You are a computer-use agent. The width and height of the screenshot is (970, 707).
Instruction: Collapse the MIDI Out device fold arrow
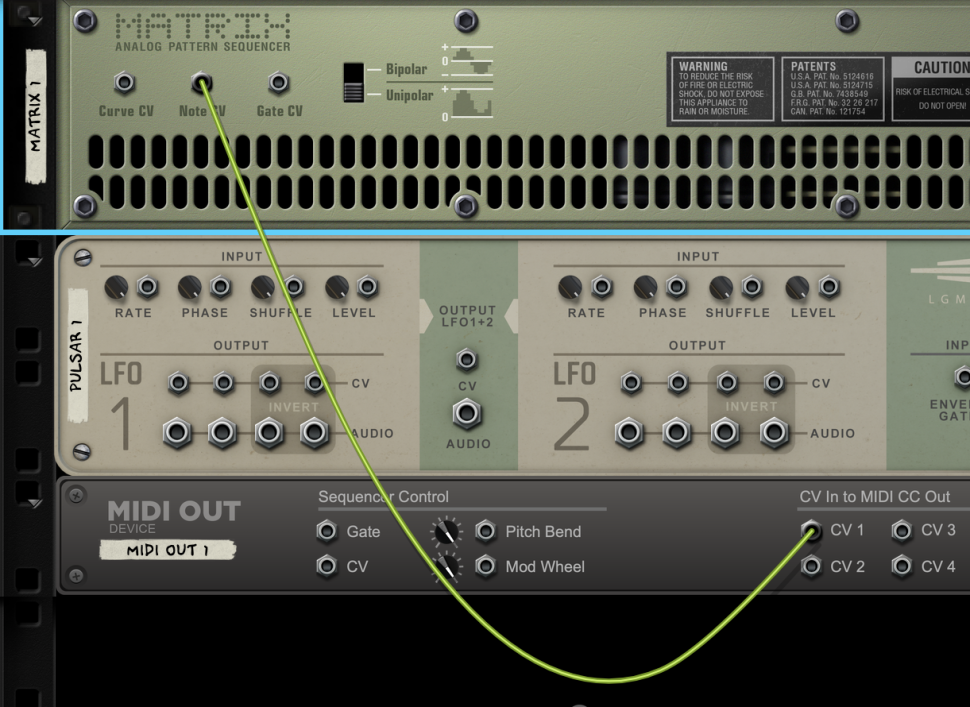pos(36,503)
